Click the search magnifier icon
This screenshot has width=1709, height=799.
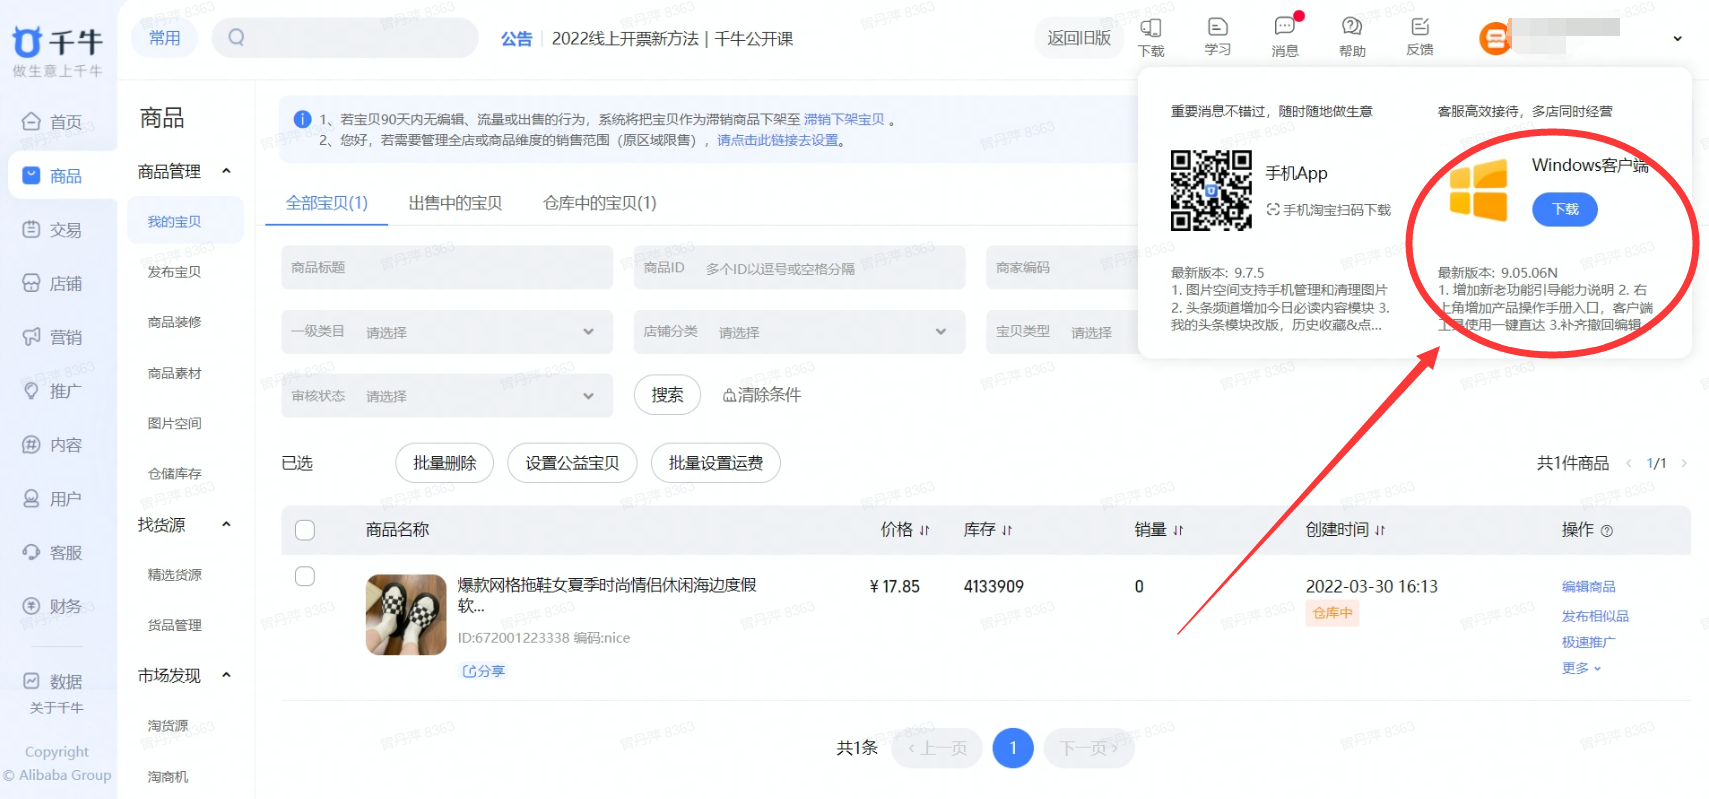(236, 37)
